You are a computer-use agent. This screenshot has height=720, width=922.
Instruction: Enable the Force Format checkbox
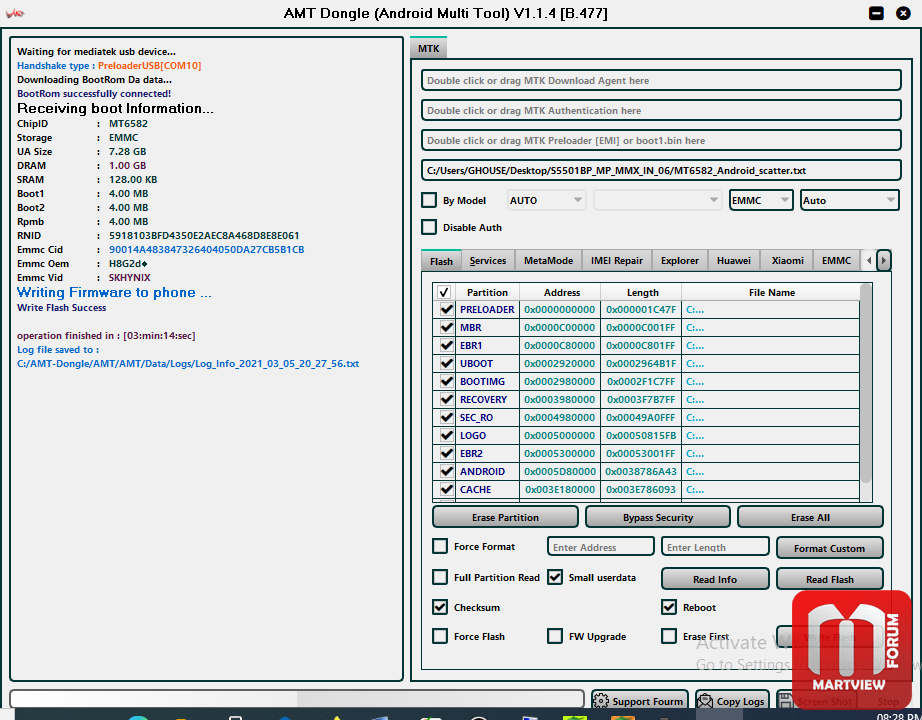[440, 546]
